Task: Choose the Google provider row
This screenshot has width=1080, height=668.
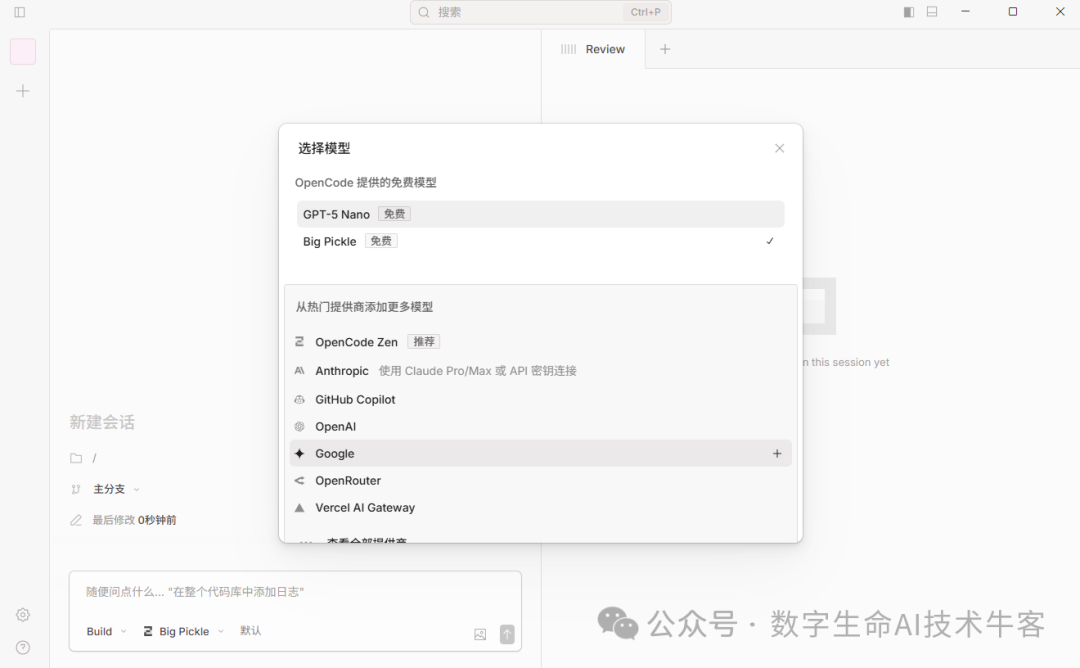Action: (x=541, y=453)
